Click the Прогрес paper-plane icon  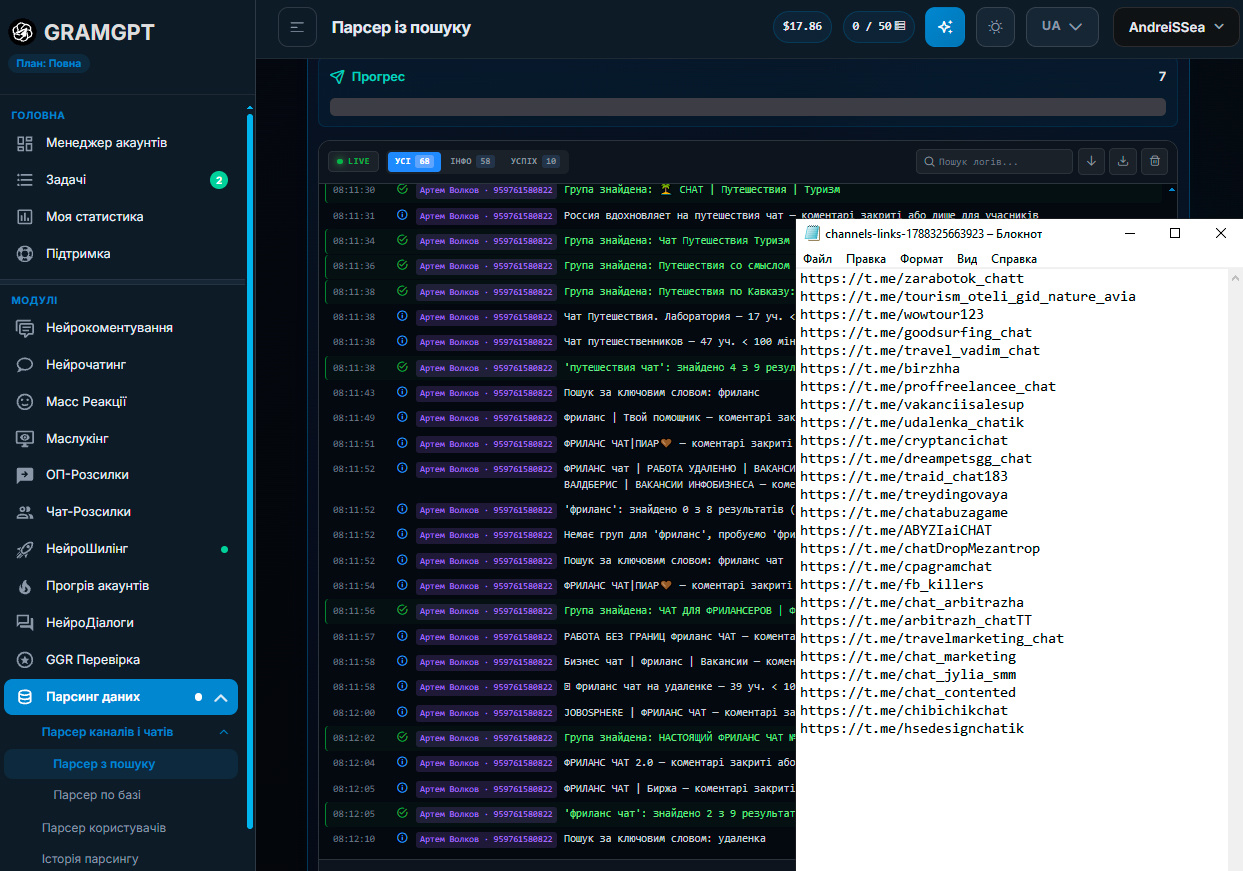coord(337,77)
